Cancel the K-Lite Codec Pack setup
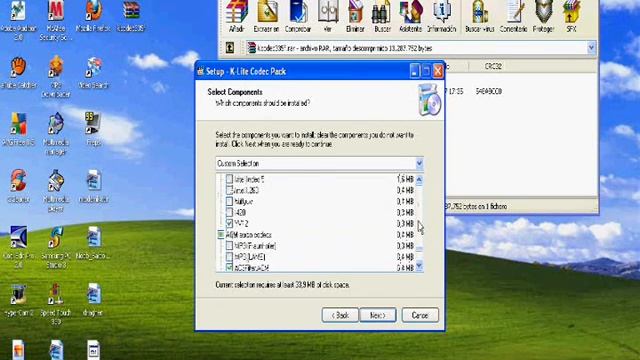This screenshot has height=360, width=640. click(x=420, y=315)
